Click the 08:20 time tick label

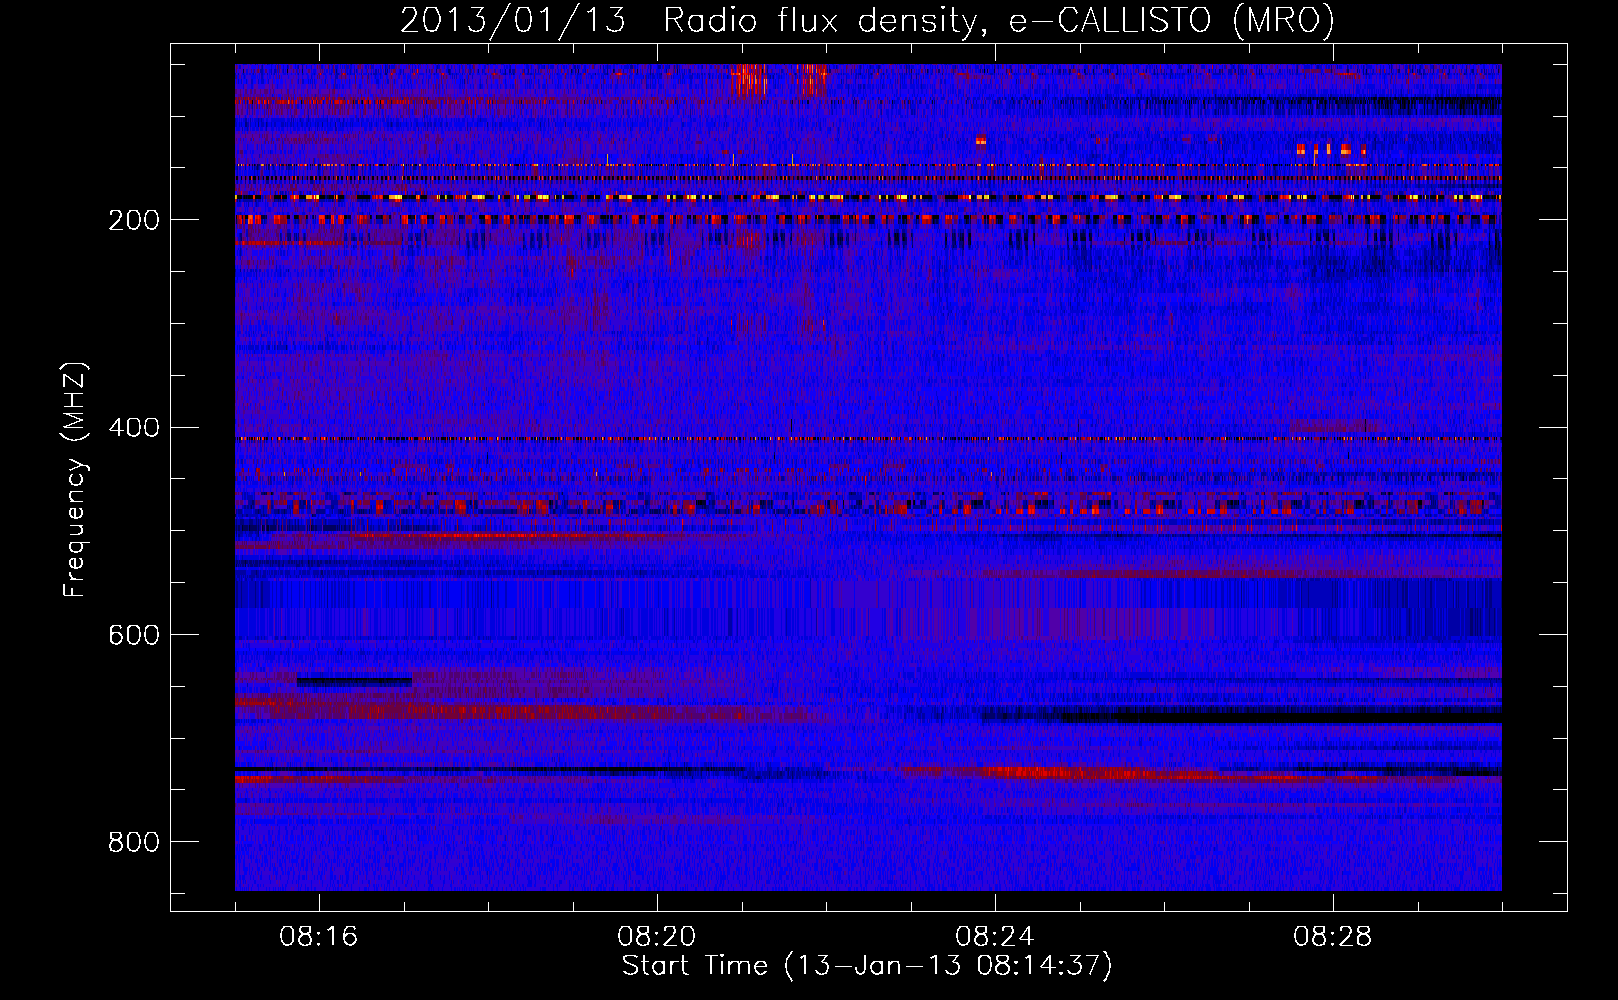(657, 937)
